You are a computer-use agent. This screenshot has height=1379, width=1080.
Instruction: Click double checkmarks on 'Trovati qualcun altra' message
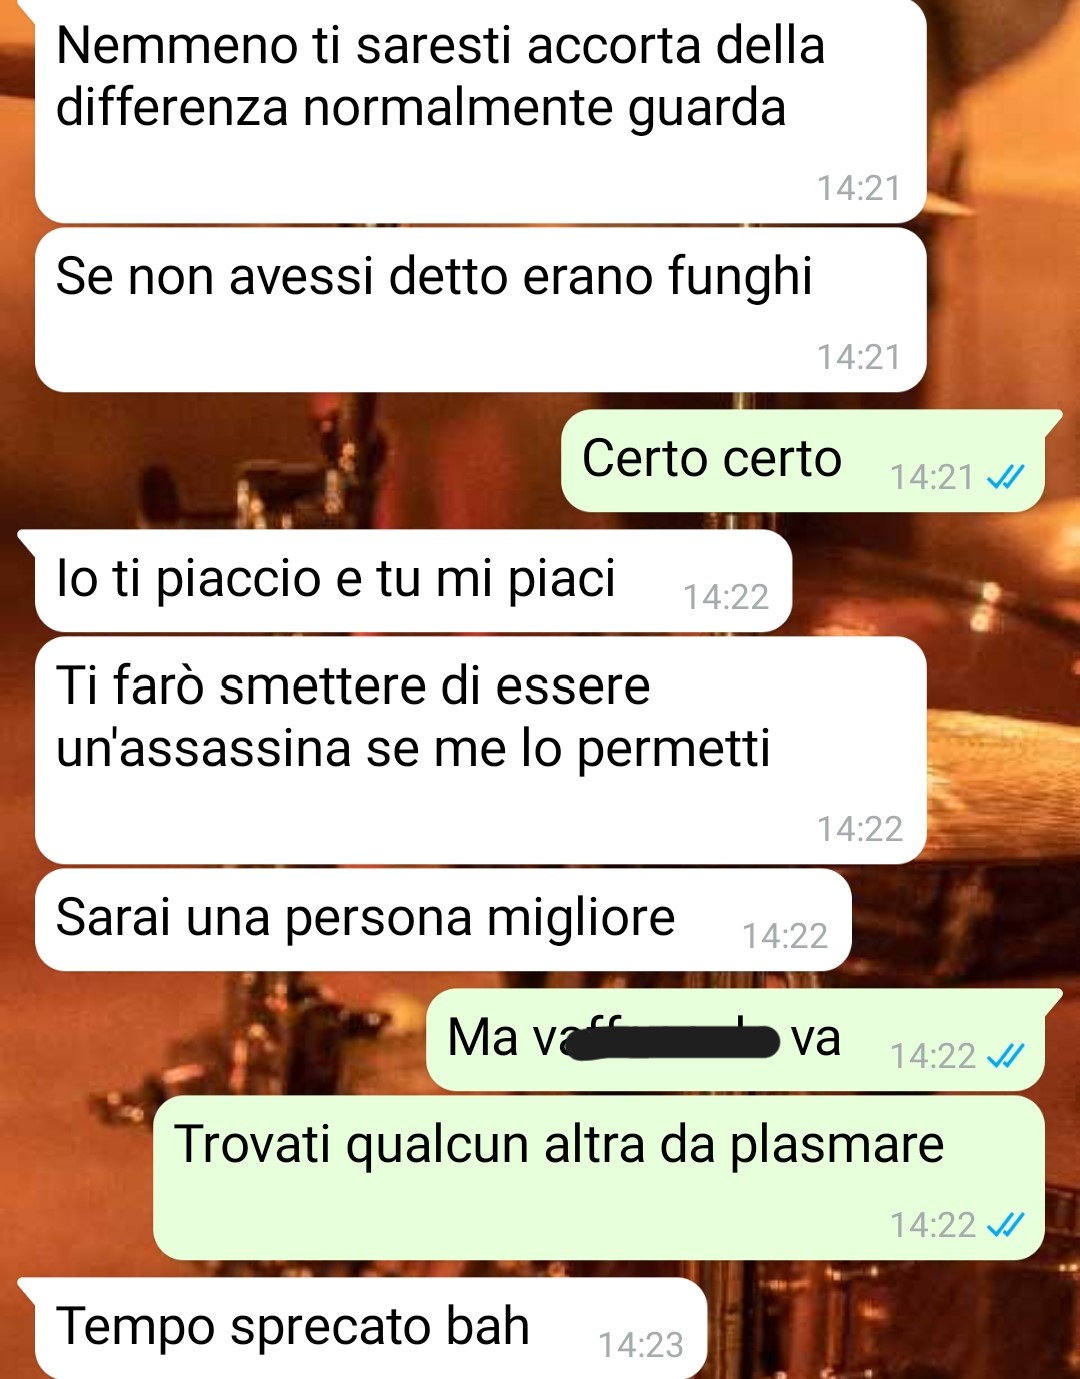click(1005, 1224)
